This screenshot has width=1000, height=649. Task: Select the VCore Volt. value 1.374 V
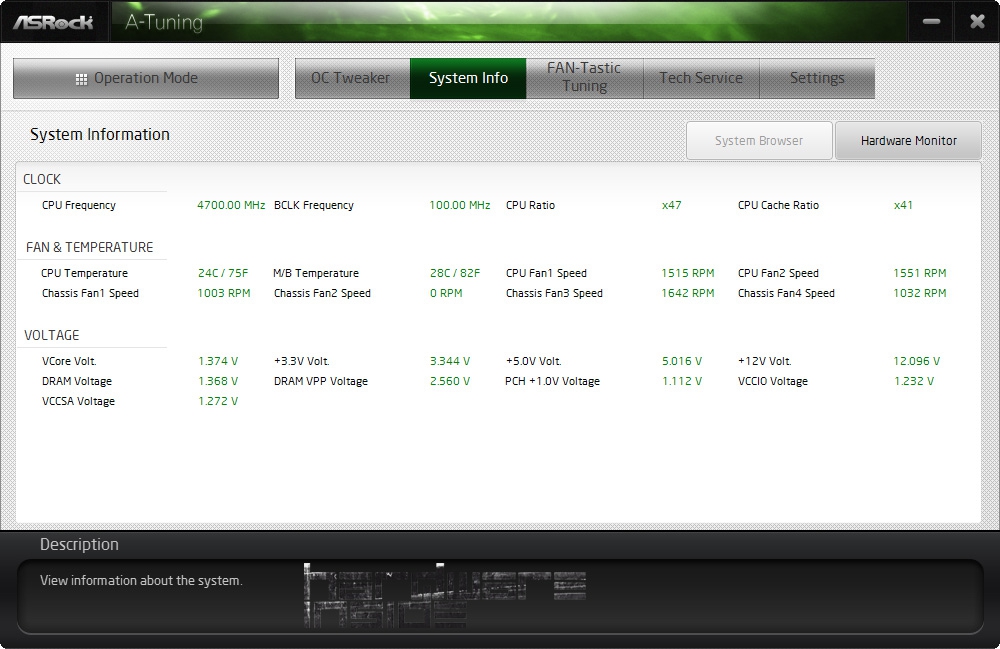(218, 361)
